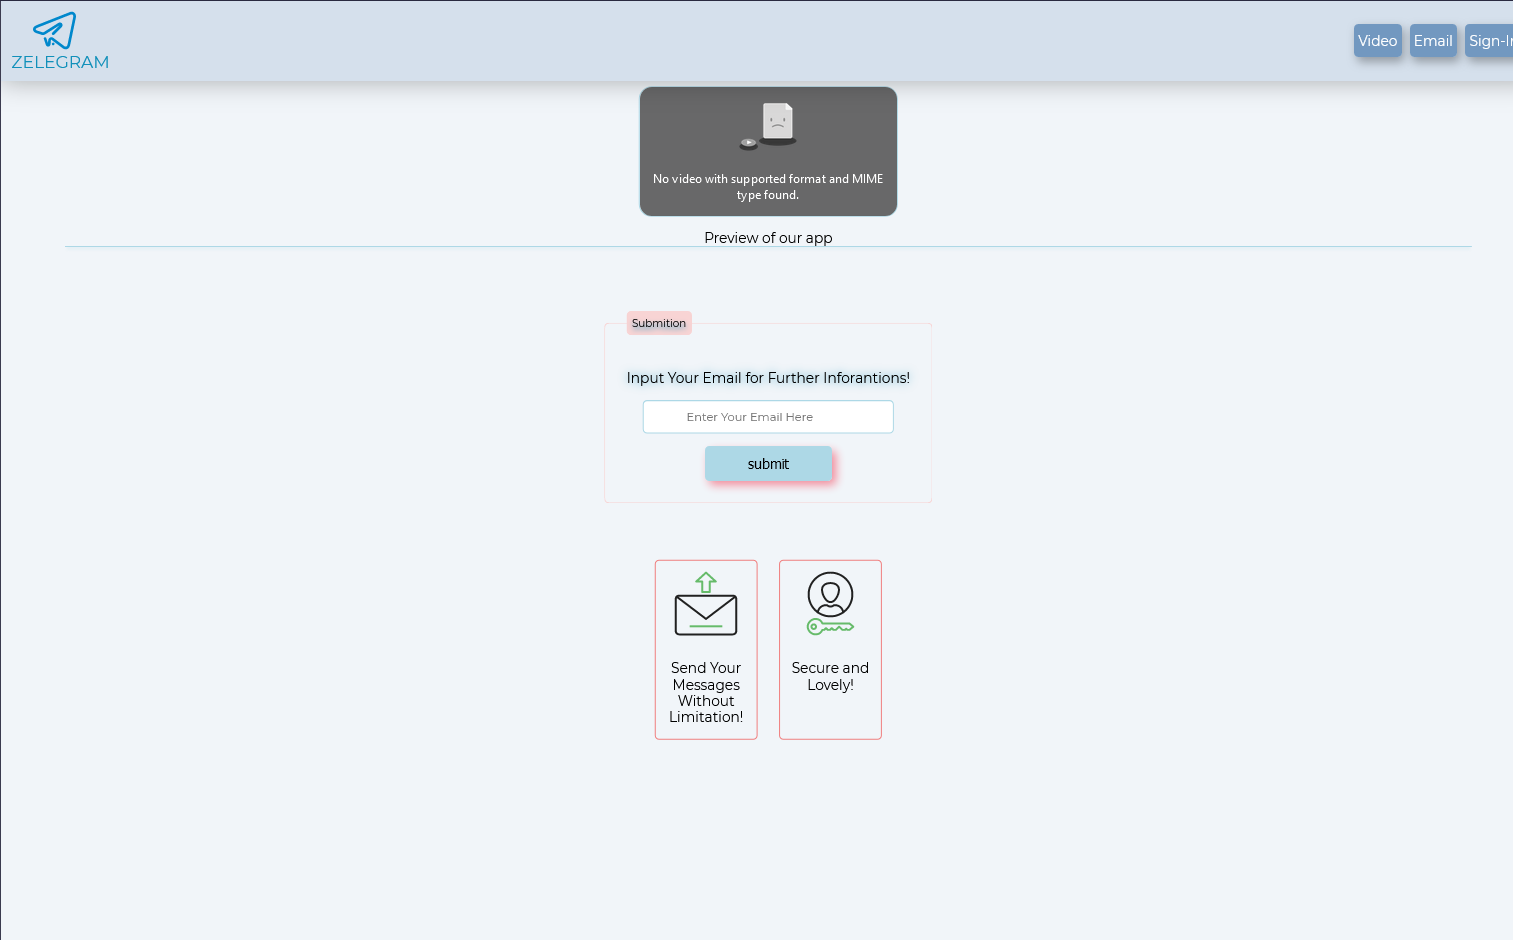Click the Input Your Email heading
Viewport: 1513px width, 940px height.
point(768,378)
